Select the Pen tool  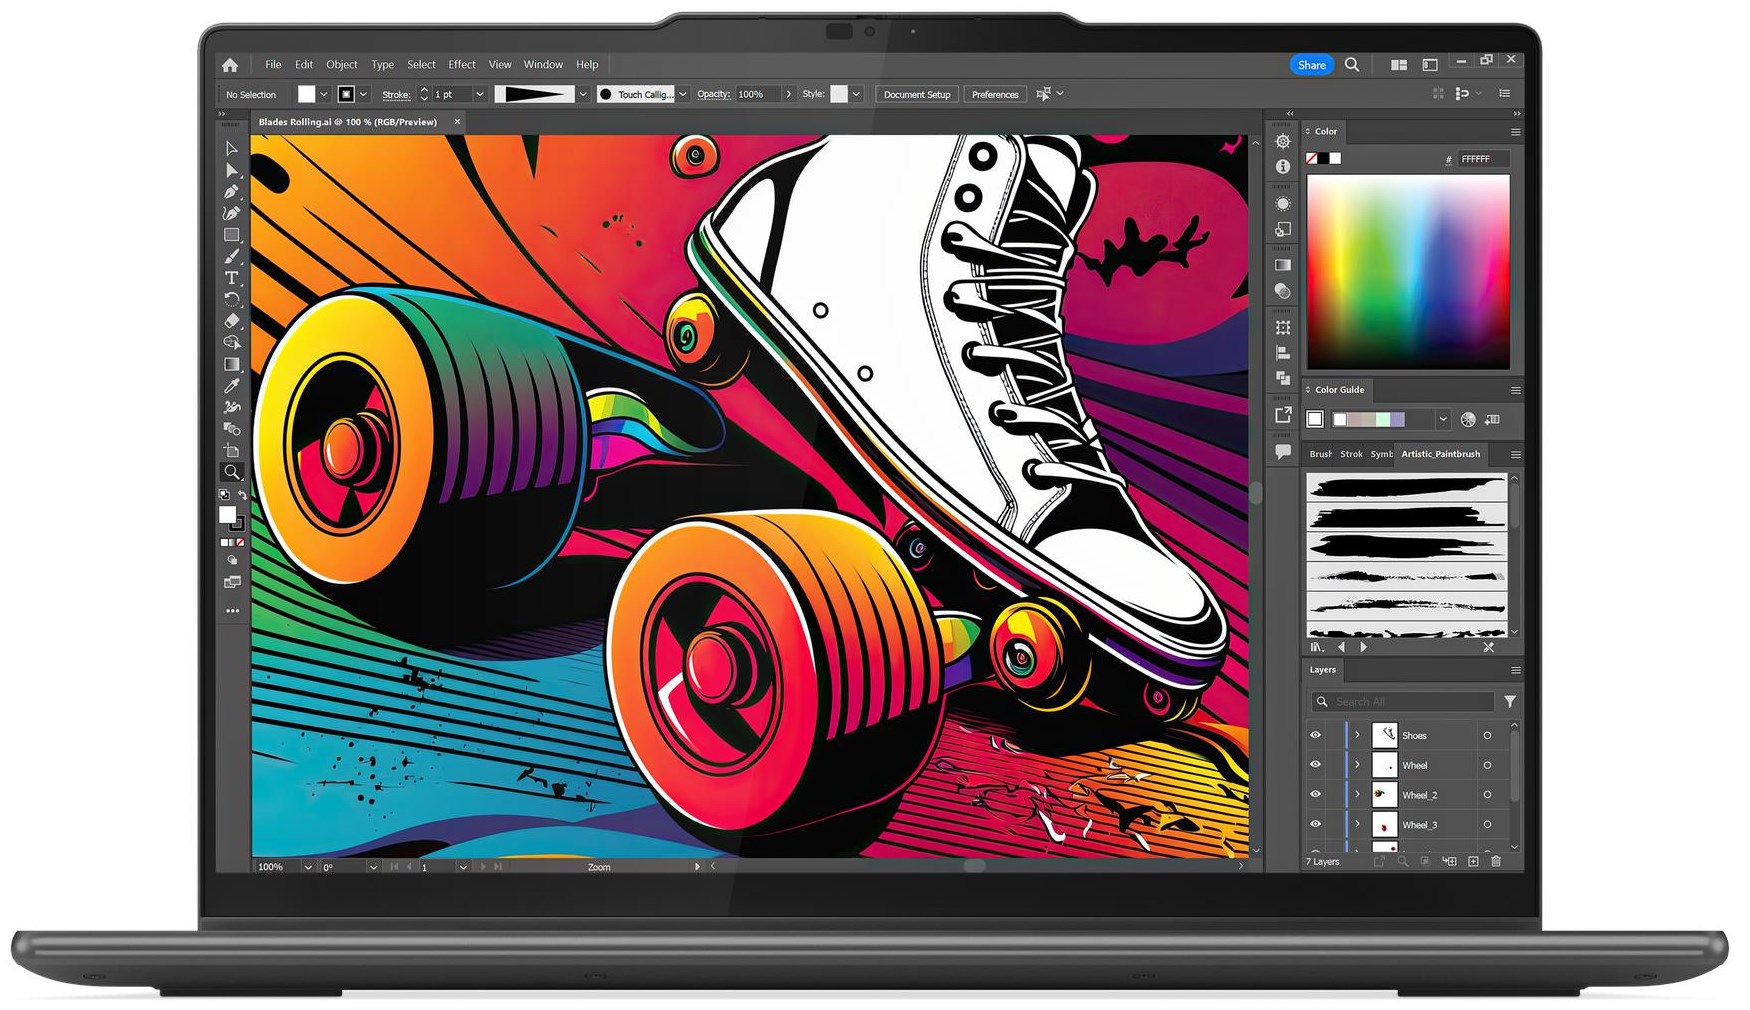point(231,191)
